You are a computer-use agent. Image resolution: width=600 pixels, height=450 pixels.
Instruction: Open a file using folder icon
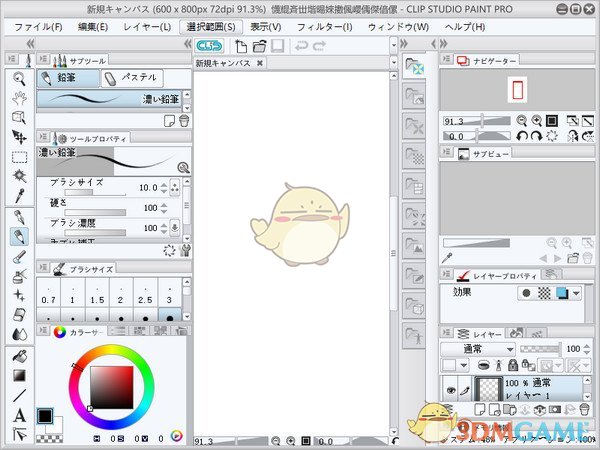pyautogui.click(x=259, y=46)
